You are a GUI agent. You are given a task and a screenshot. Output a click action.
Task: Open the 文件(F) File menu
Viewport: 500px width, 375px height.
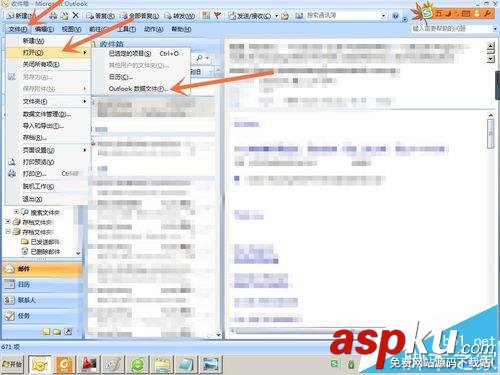pyautogui.click(x=18, y=29)
